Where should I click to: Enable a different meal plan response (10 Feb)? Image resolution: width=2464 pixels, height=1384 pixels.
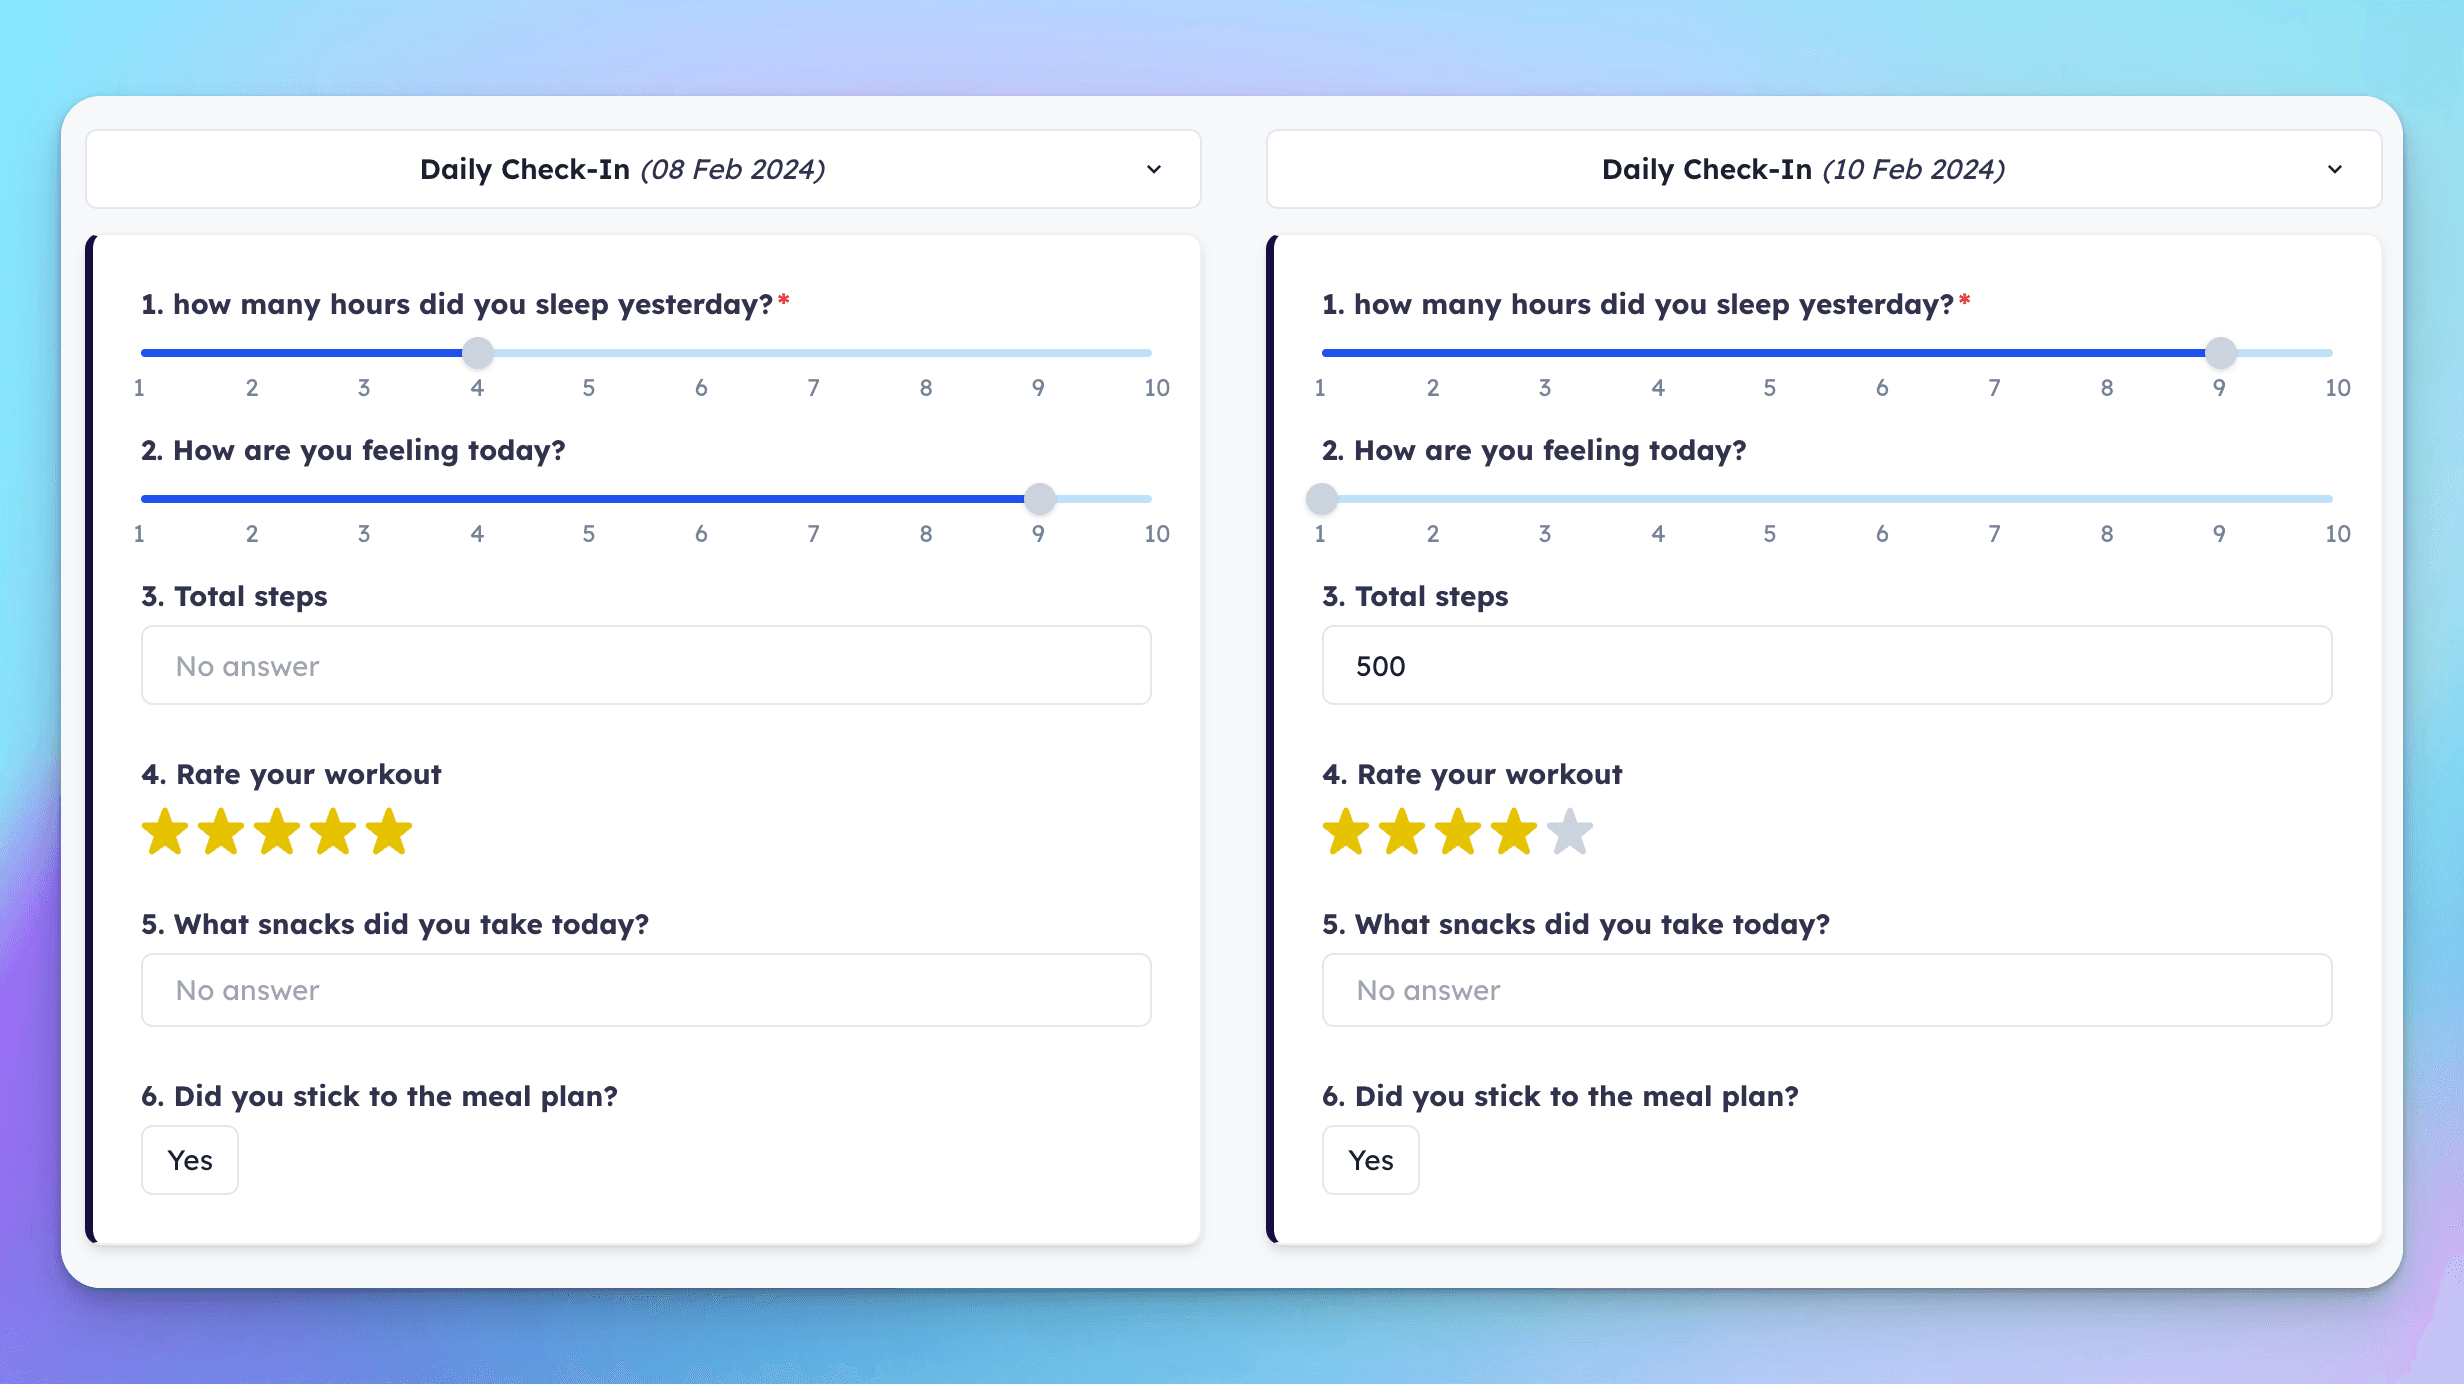click(x=1371, y=1159)
